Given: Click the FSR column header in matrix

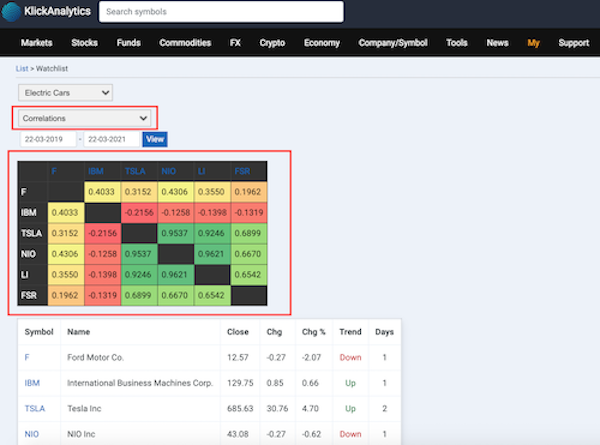Looking at the screenshot, I should click(242, 171).
